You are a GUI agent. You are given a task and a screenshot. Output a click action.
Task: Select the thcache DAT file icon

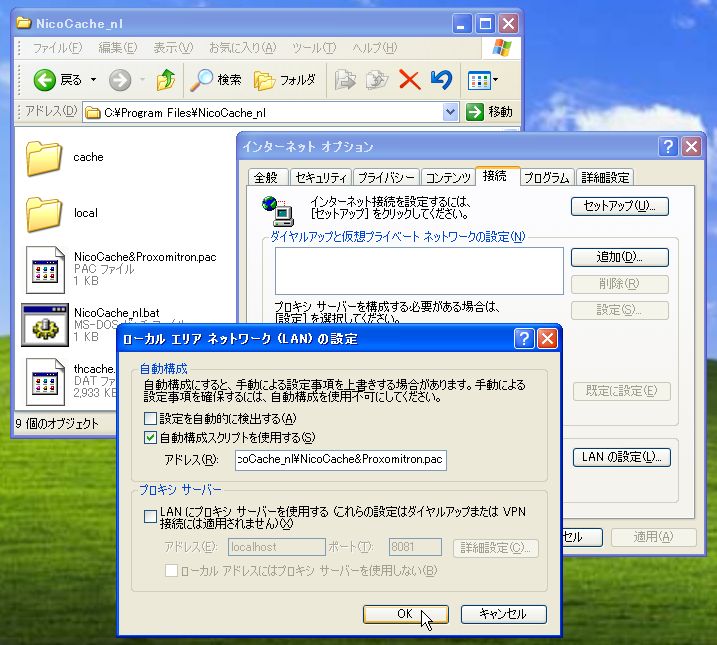45,382
